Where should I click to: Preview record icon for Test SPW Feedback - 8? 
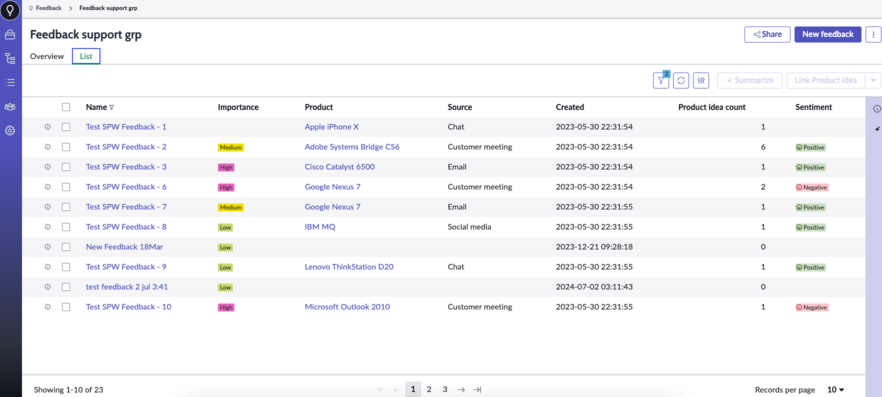click(48, 227)
